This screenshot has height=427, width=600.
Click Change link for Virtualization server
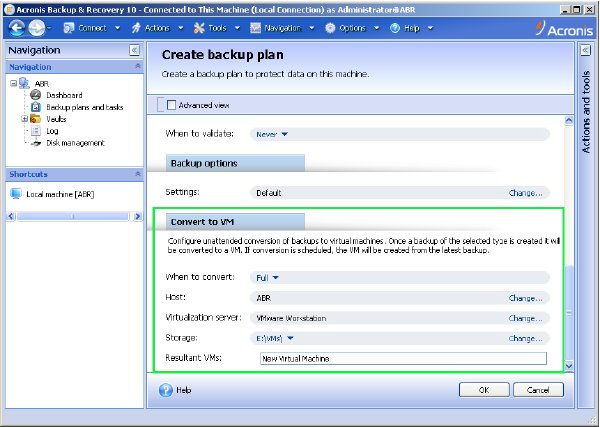(x=525, y=318)
